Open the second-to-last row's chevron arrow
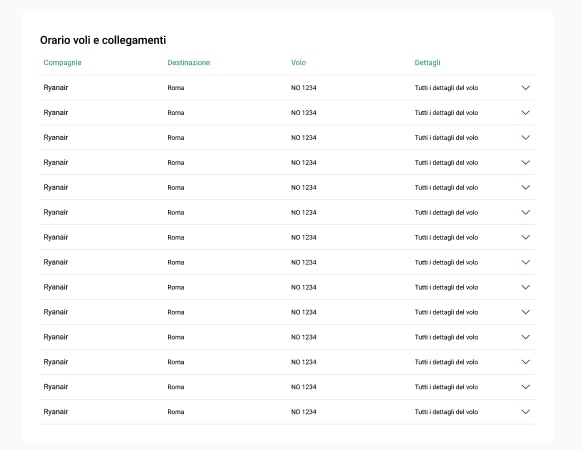Screen dimensions: 582x450 click(526, 387)
